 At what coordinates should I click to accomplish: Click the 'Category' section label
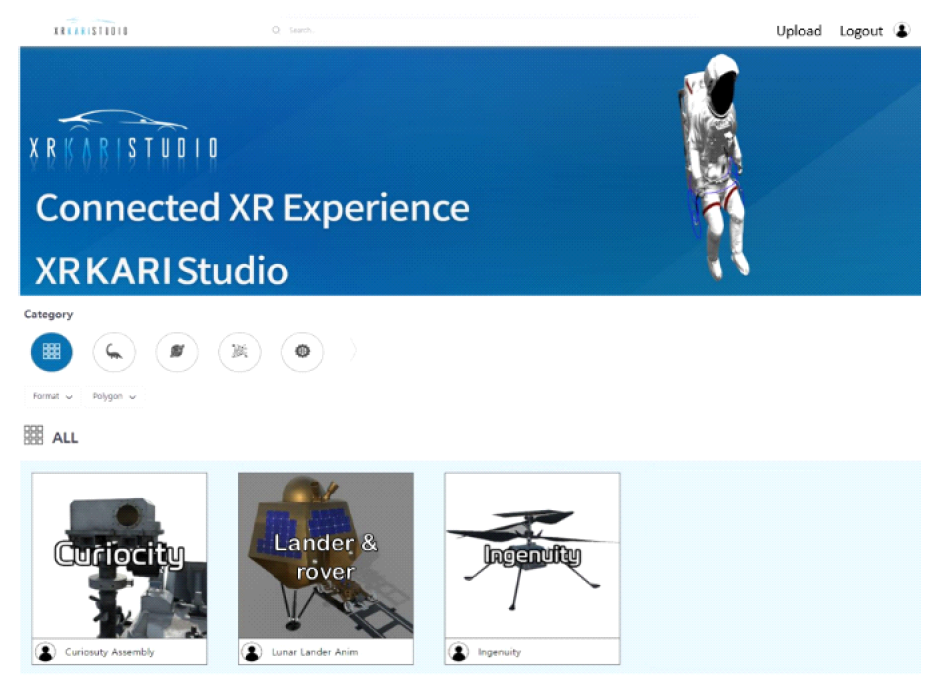click(48, 314)
